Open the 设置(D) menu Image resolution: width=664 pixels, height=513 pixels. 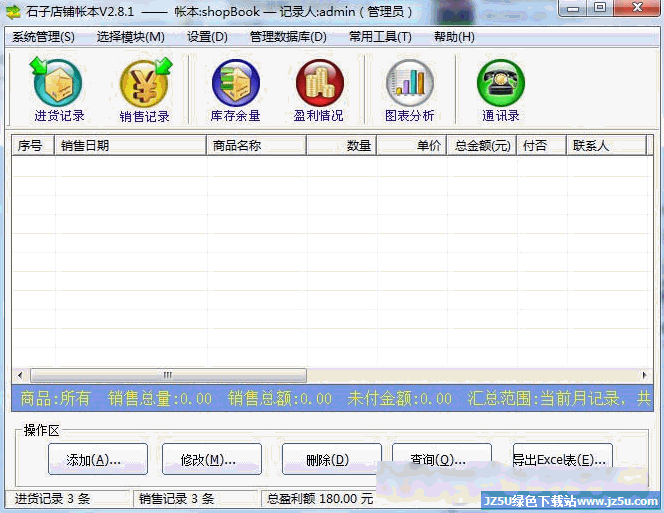pos(207,37)
